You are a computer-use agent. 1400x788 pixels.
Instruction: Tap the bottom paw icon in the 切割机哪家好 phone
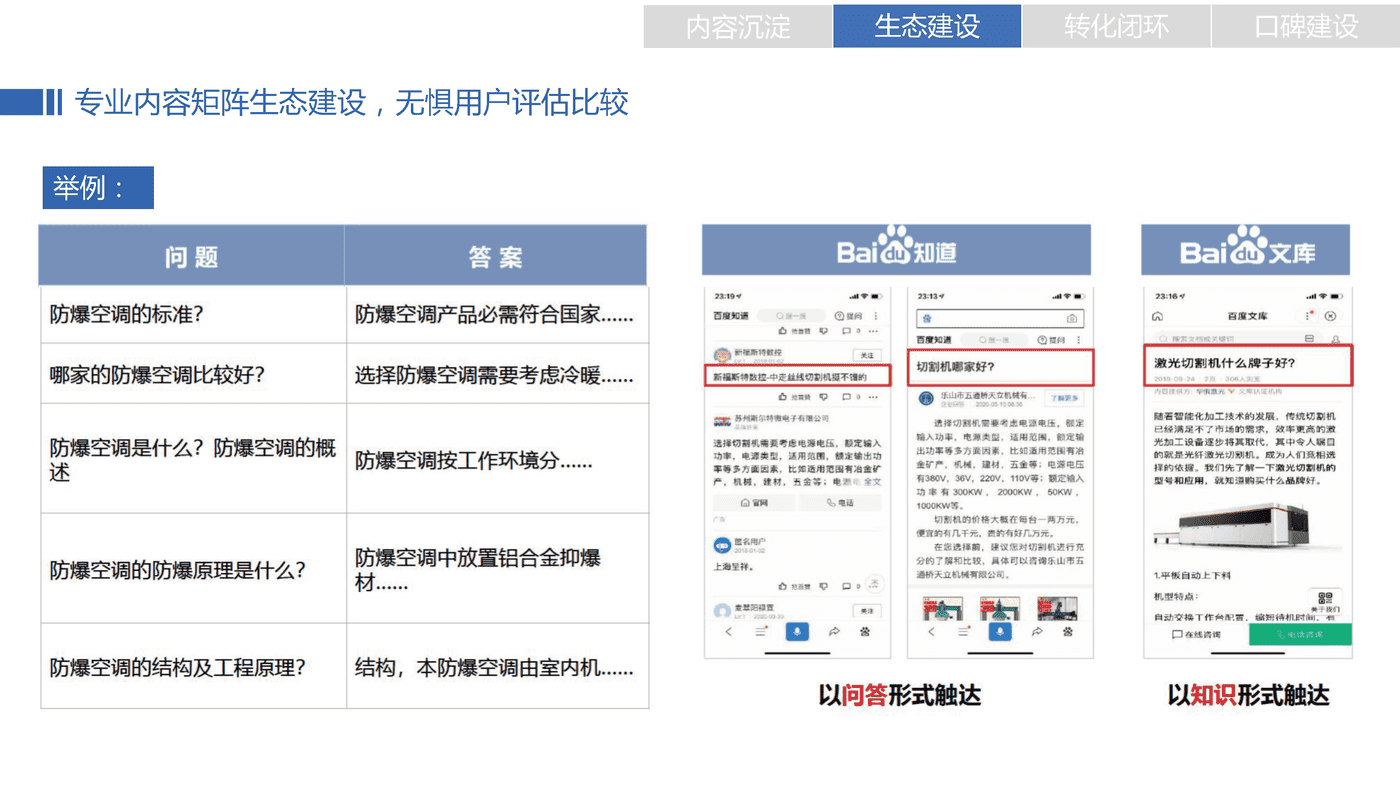1068,631
